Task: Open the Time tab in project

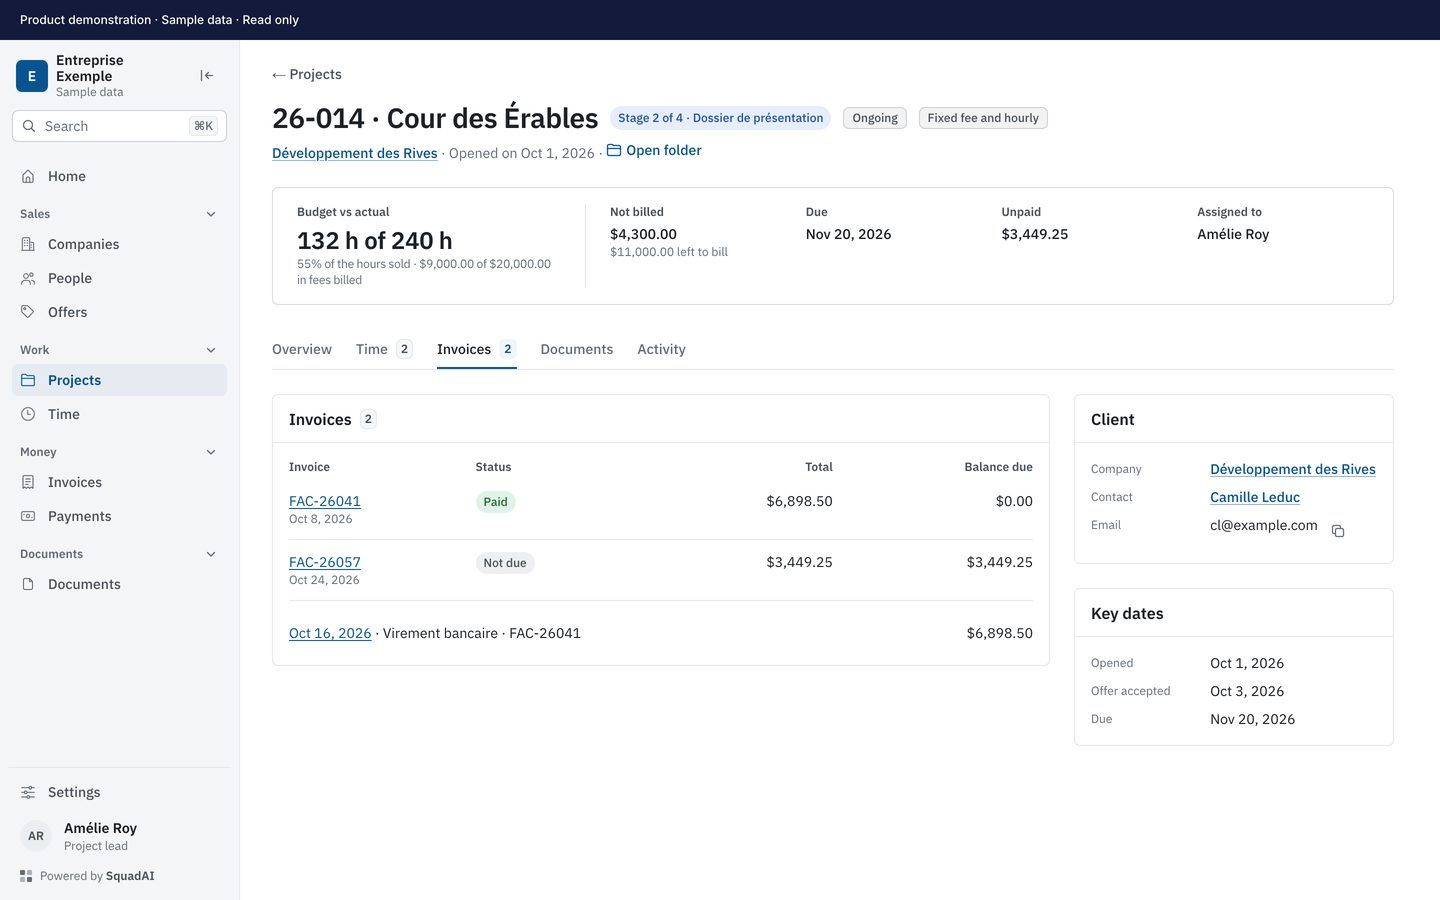Action: [384, 349]
